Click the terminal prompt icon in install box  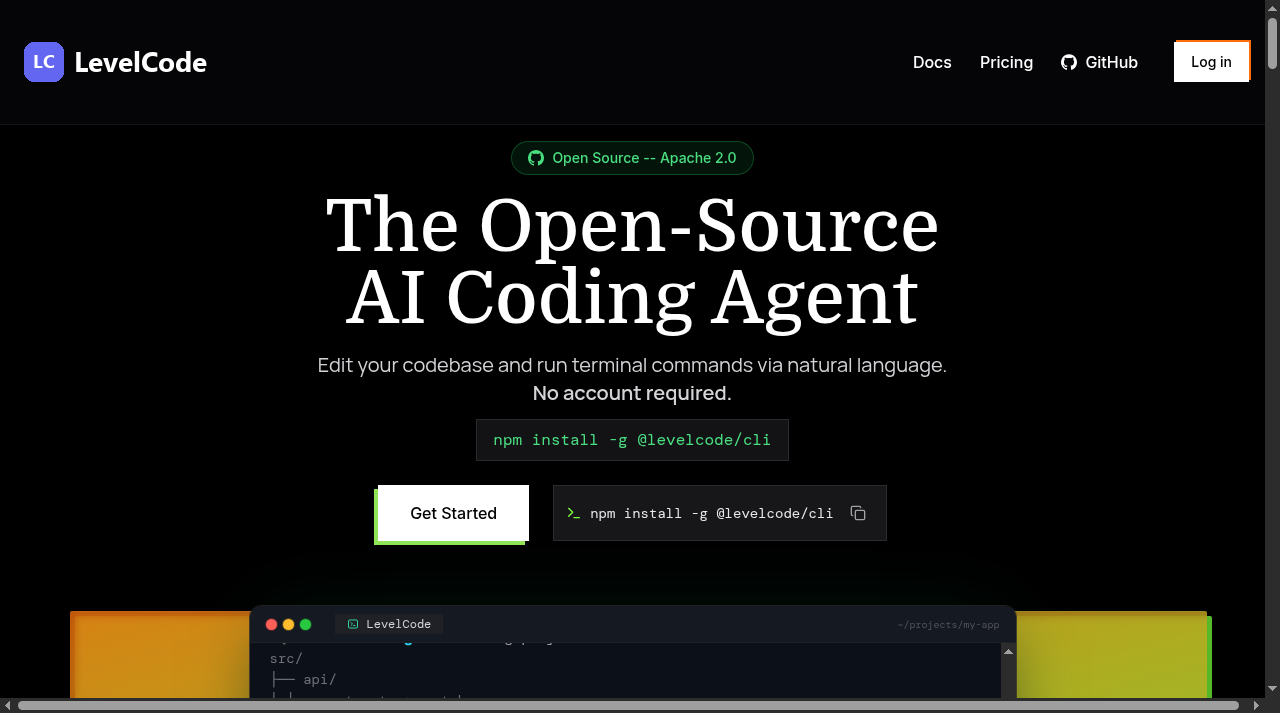coord(574,513)
